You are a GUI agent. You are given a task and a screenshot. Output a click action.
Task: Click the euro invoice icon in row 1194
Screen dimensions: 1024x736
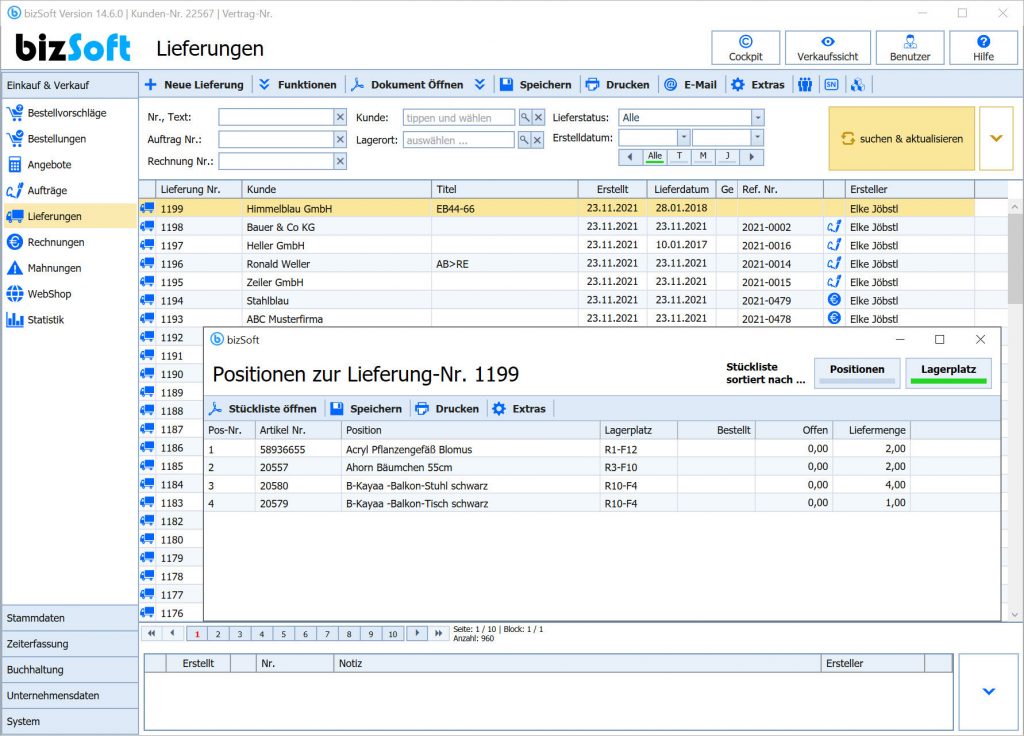click(834, 300)
